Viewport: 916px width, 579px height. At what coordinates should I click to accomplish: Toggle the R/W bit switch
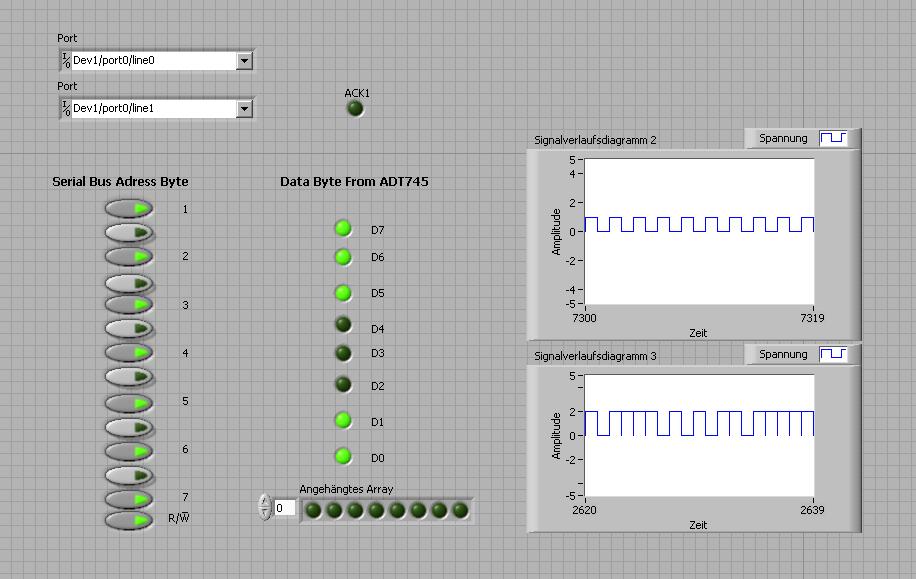click(x=129, y=520)
